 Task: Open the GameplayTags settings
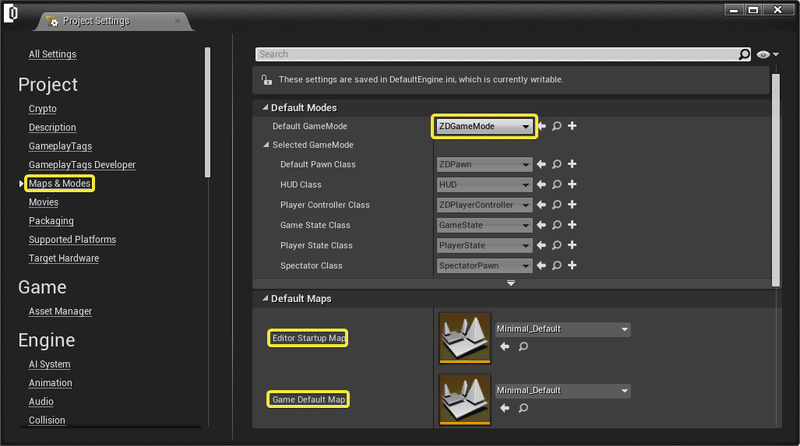[60, 146]
